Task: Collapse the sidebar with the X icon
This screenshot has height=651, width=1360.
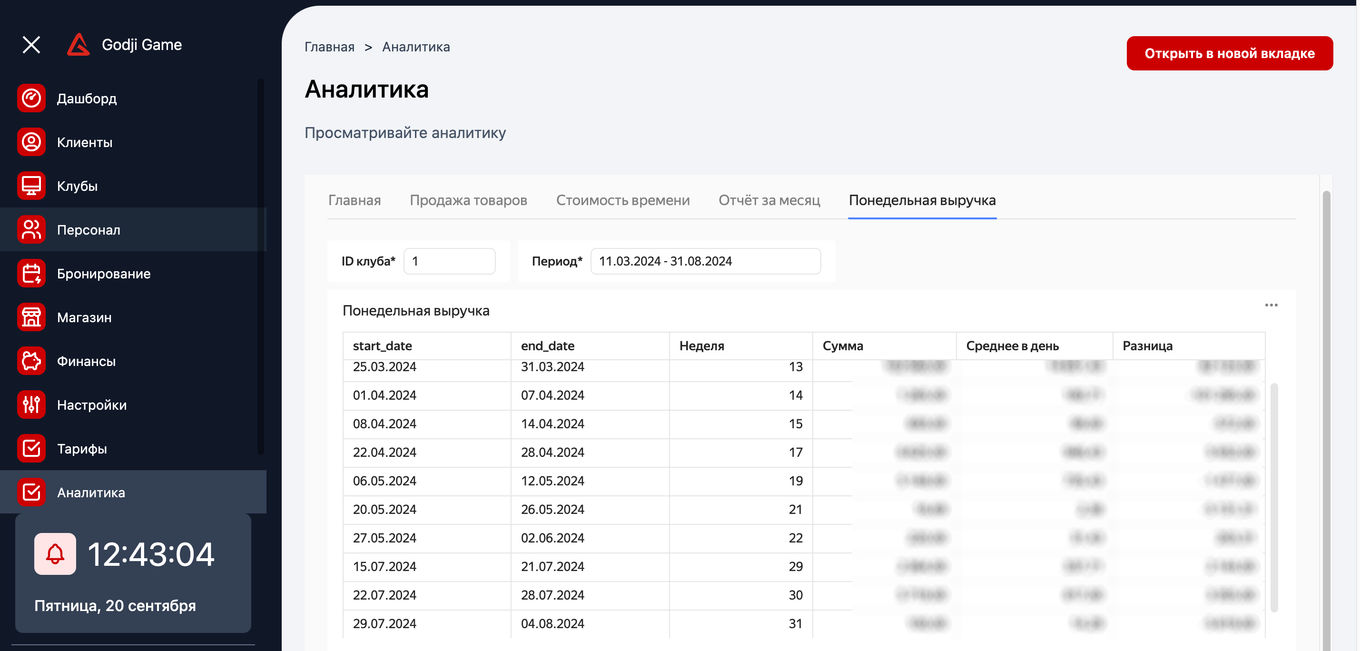Action: (30, 44)
